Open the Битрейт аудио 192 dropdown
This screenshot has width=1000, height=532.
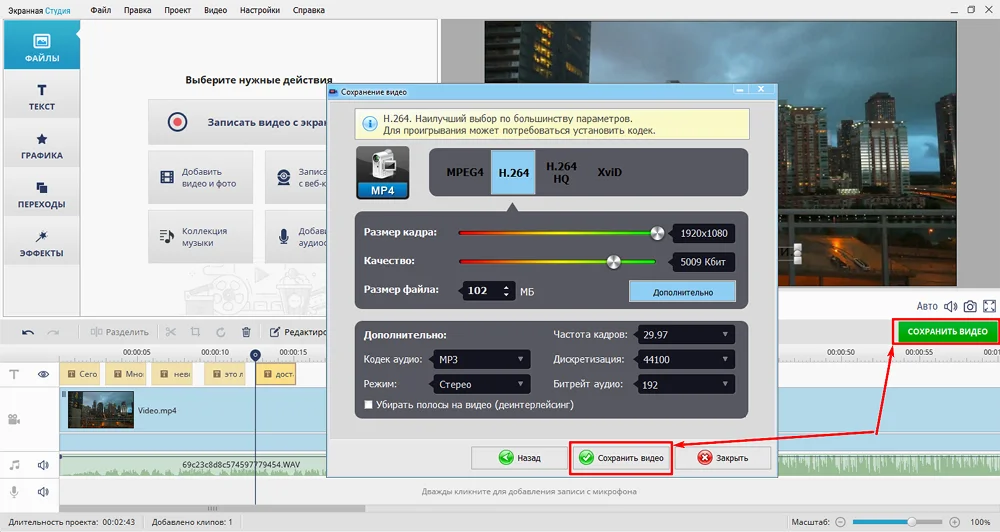tap(686, 385)
